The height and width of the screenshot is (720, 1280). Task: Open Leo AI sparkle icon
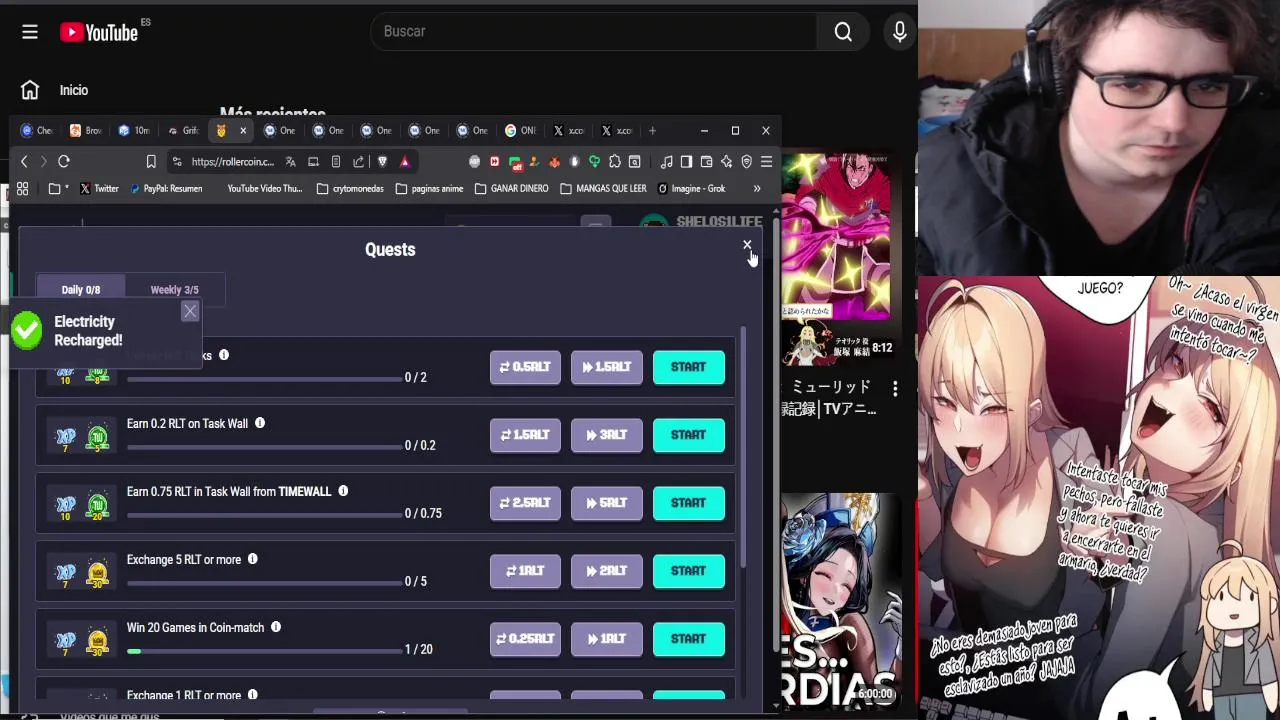[x=726, y=161]
